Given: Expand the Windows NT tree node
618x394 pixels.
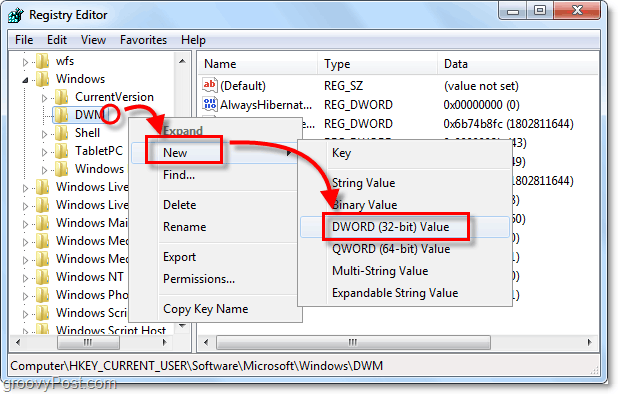Looking at the screenshot, I should click(26, 278).
